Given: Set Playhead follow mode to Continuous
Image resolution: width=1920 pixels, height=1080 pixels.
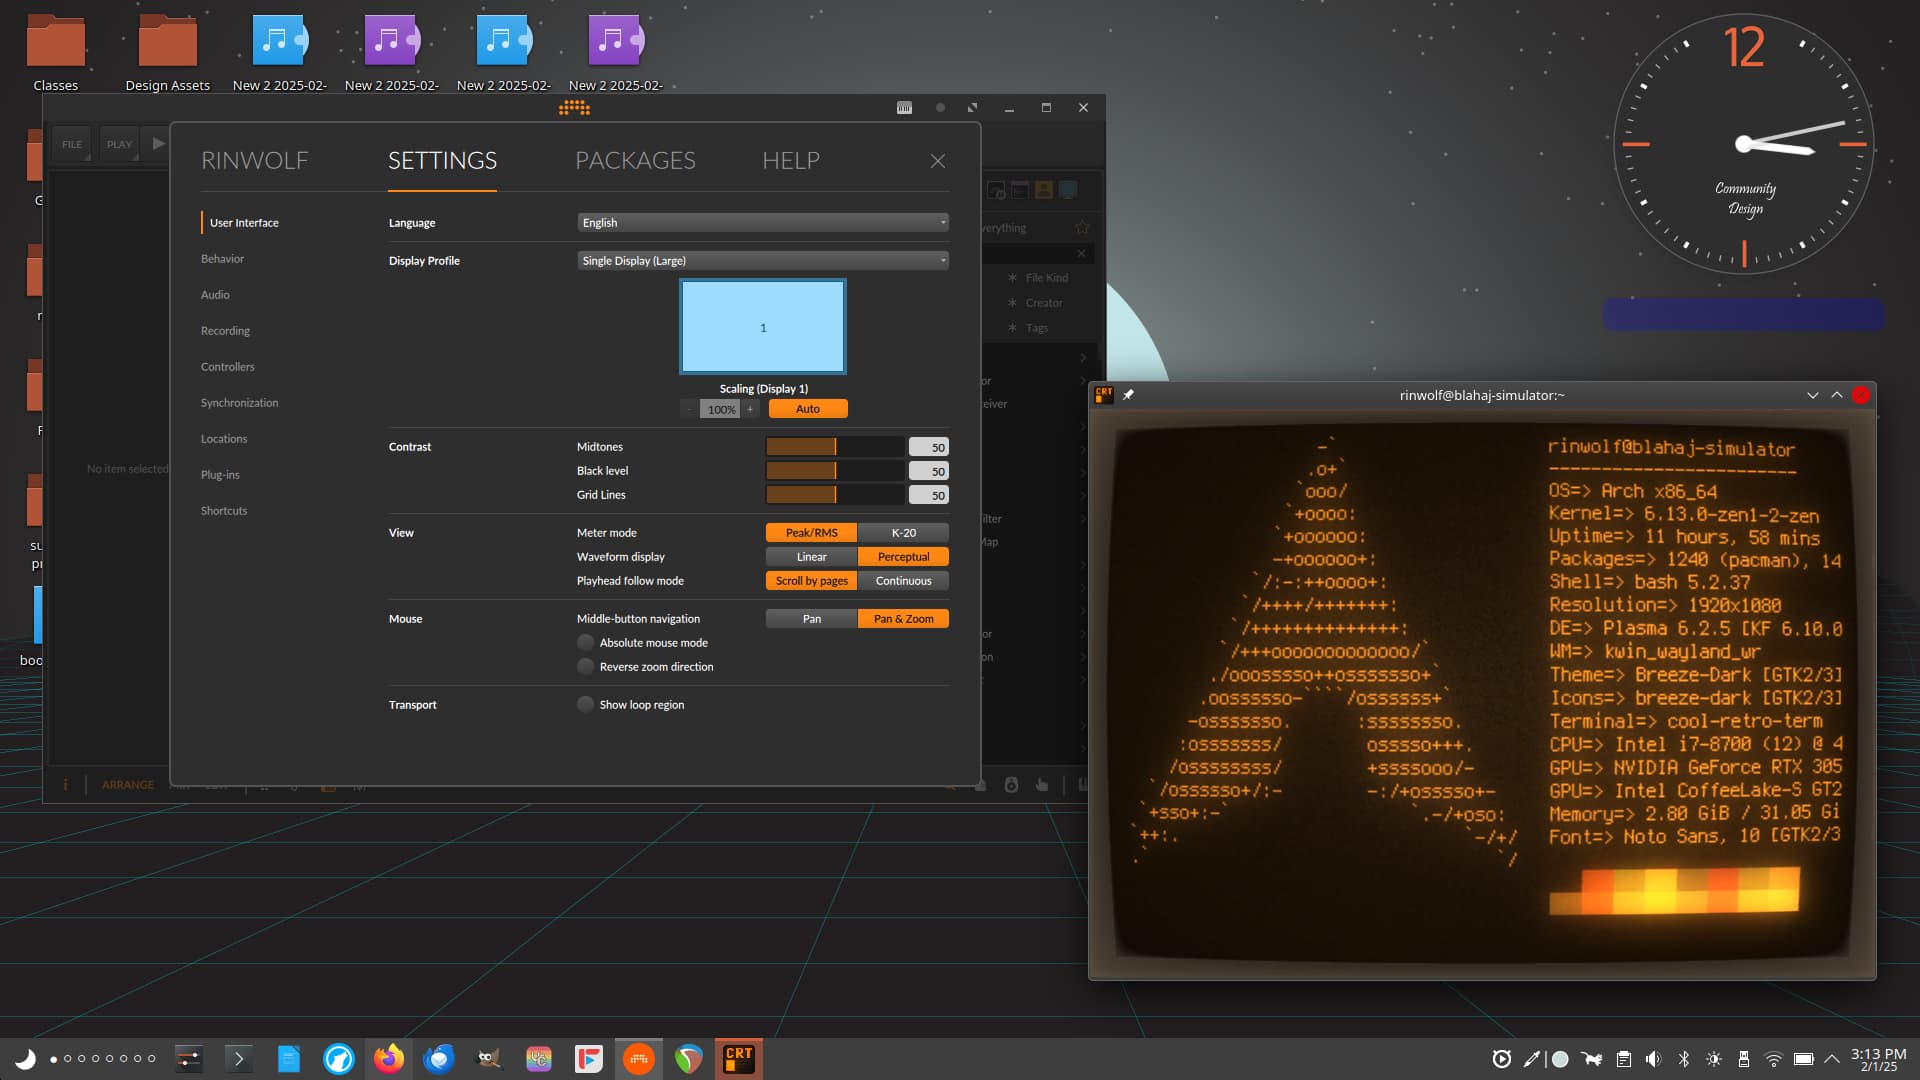Looking at the screenshot, I should [904, 581].
